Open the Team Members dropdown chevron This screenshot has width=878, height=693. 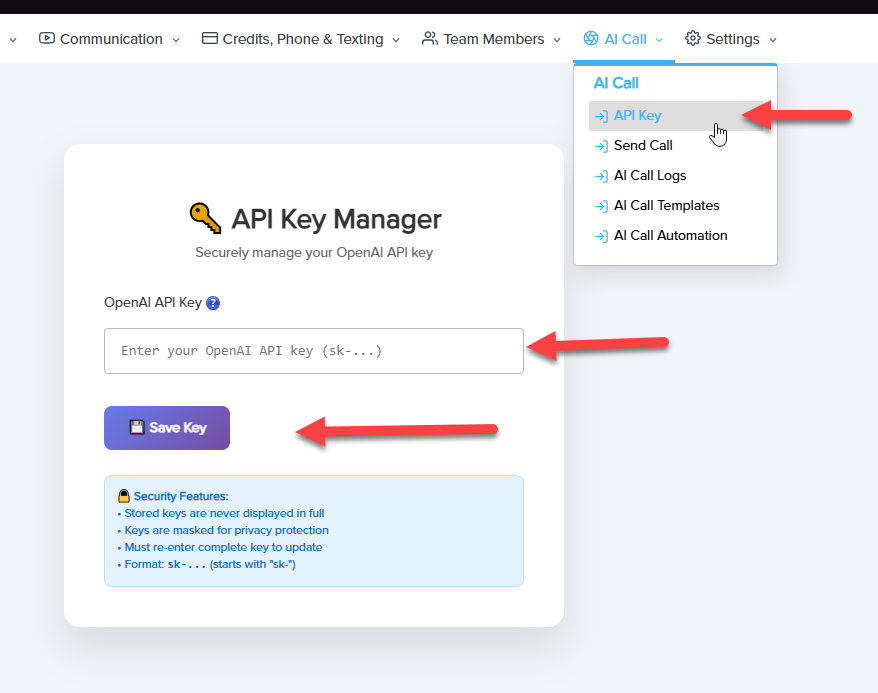point(556,40)
